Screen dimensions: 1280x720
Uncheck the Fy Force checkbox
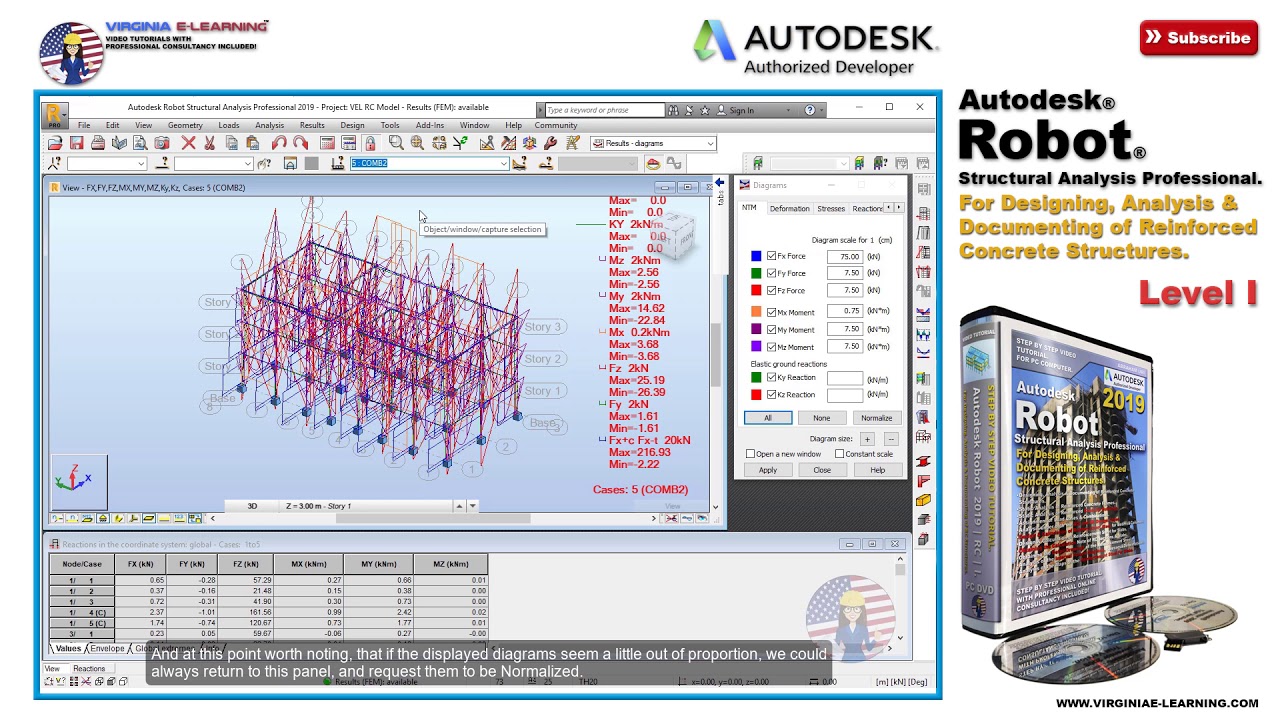click(x=771, y=273)
